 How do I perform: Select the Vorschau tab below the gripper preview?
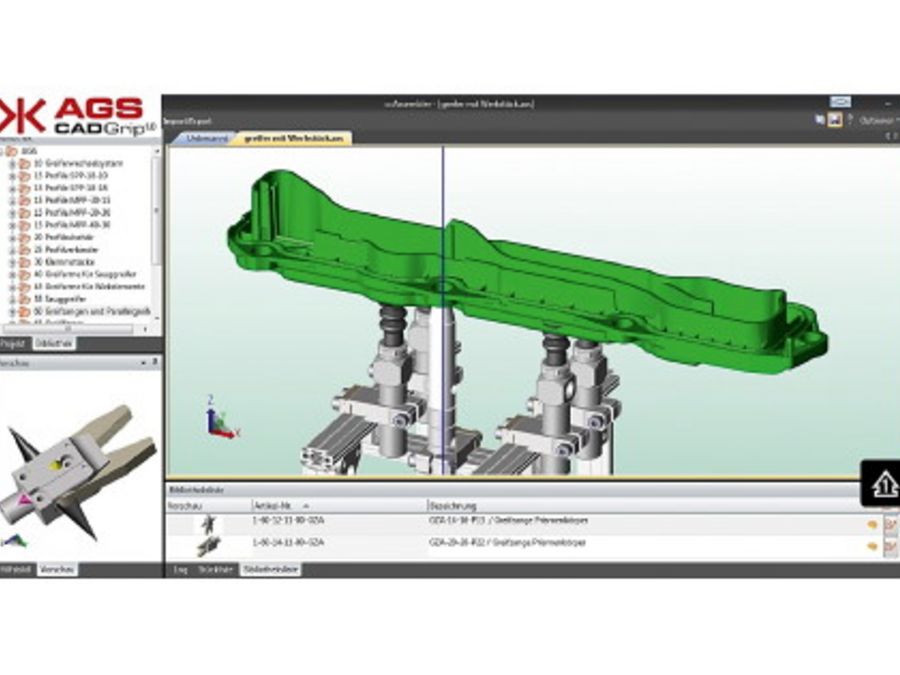pyautogui.click(x=57, y=569)
